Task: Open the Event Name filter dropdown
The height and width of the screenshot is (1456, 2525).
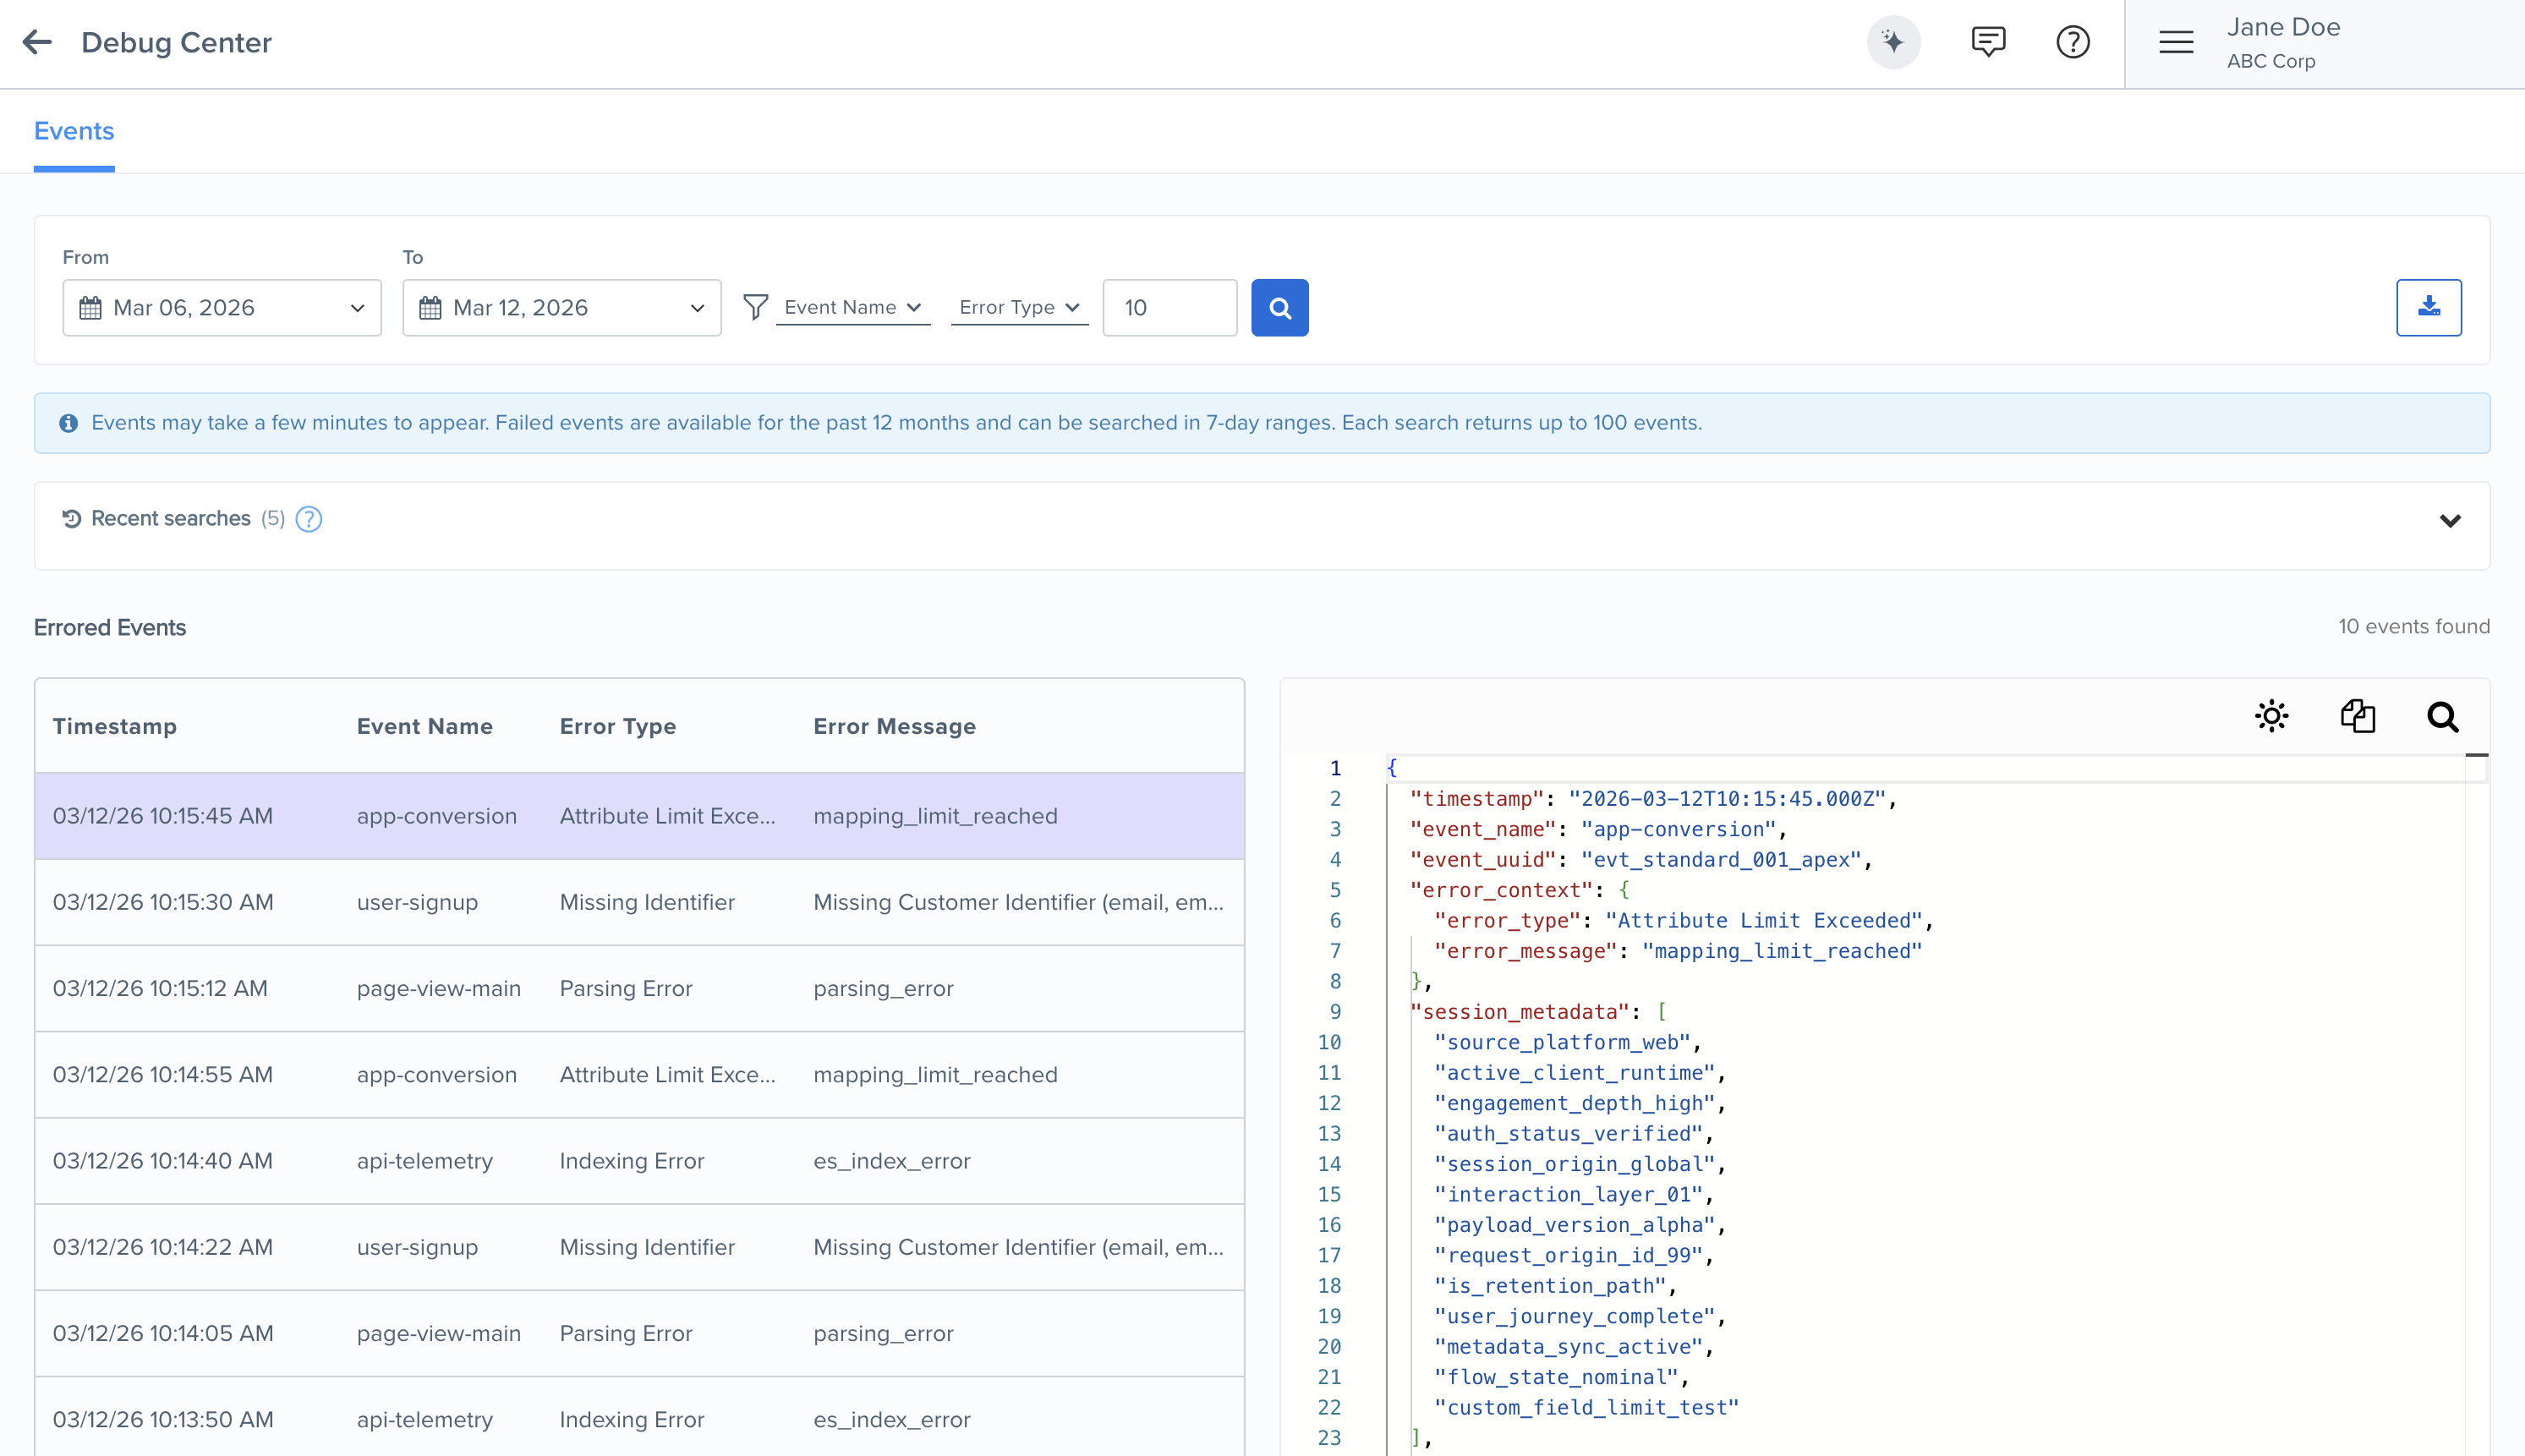Action: click(852, 308)
